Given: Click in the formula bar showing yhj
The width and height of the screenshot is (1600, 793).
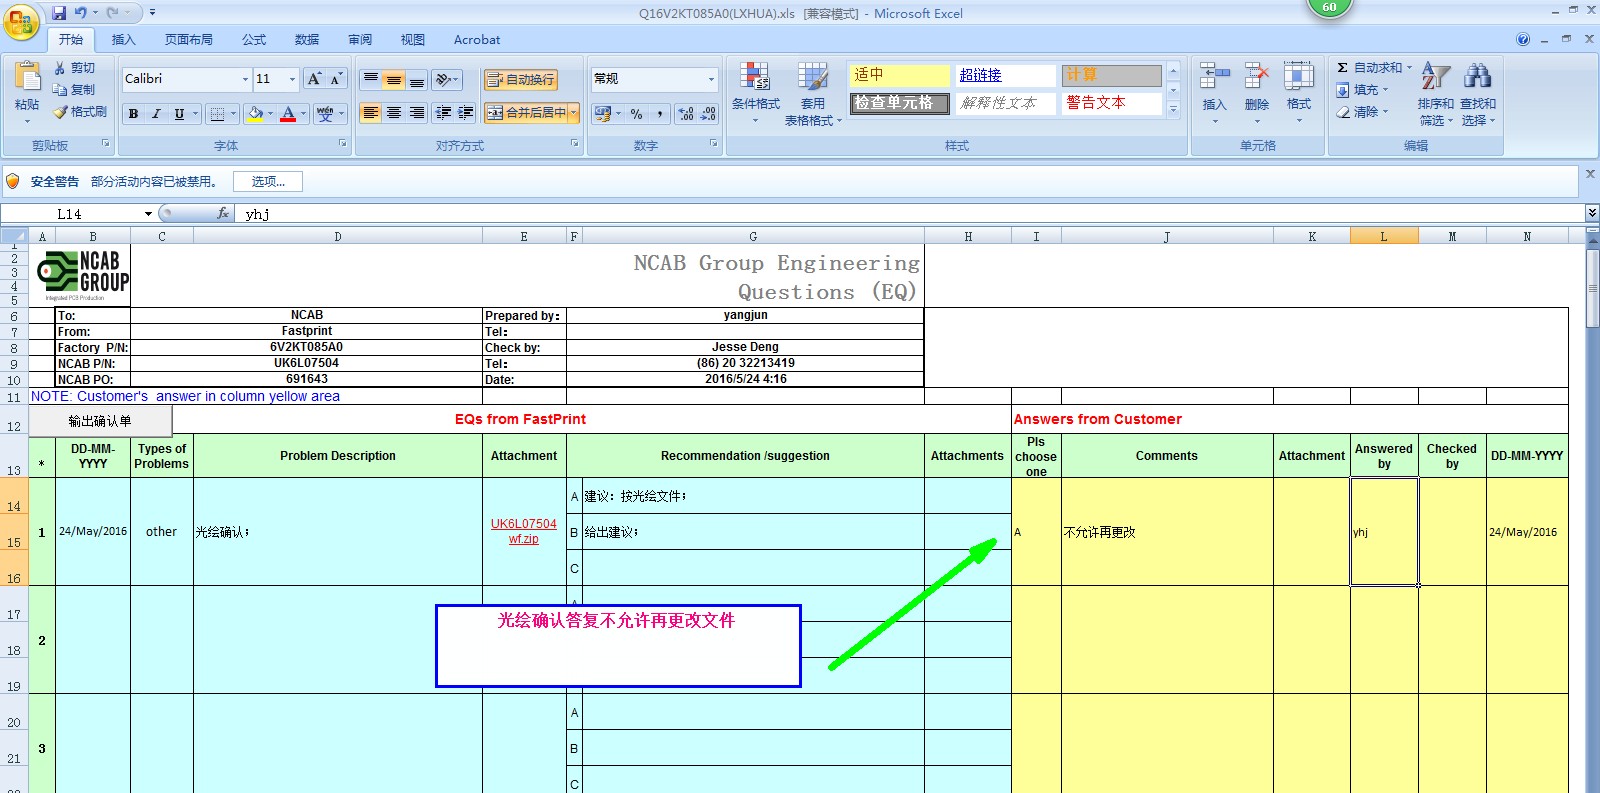Looking at the screenshot, I should click(910, 214).
